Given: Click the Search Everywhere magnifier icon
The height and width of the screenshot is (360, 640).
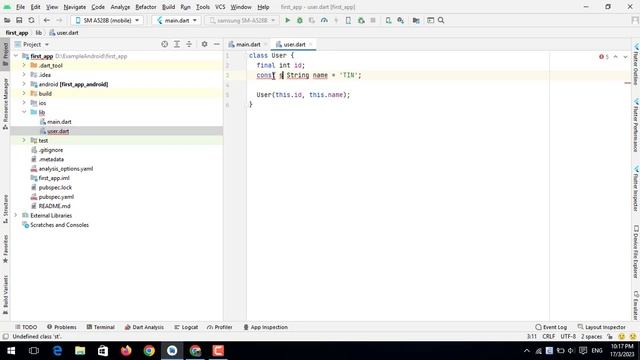Looking at the screenshot, I should 441,20.
